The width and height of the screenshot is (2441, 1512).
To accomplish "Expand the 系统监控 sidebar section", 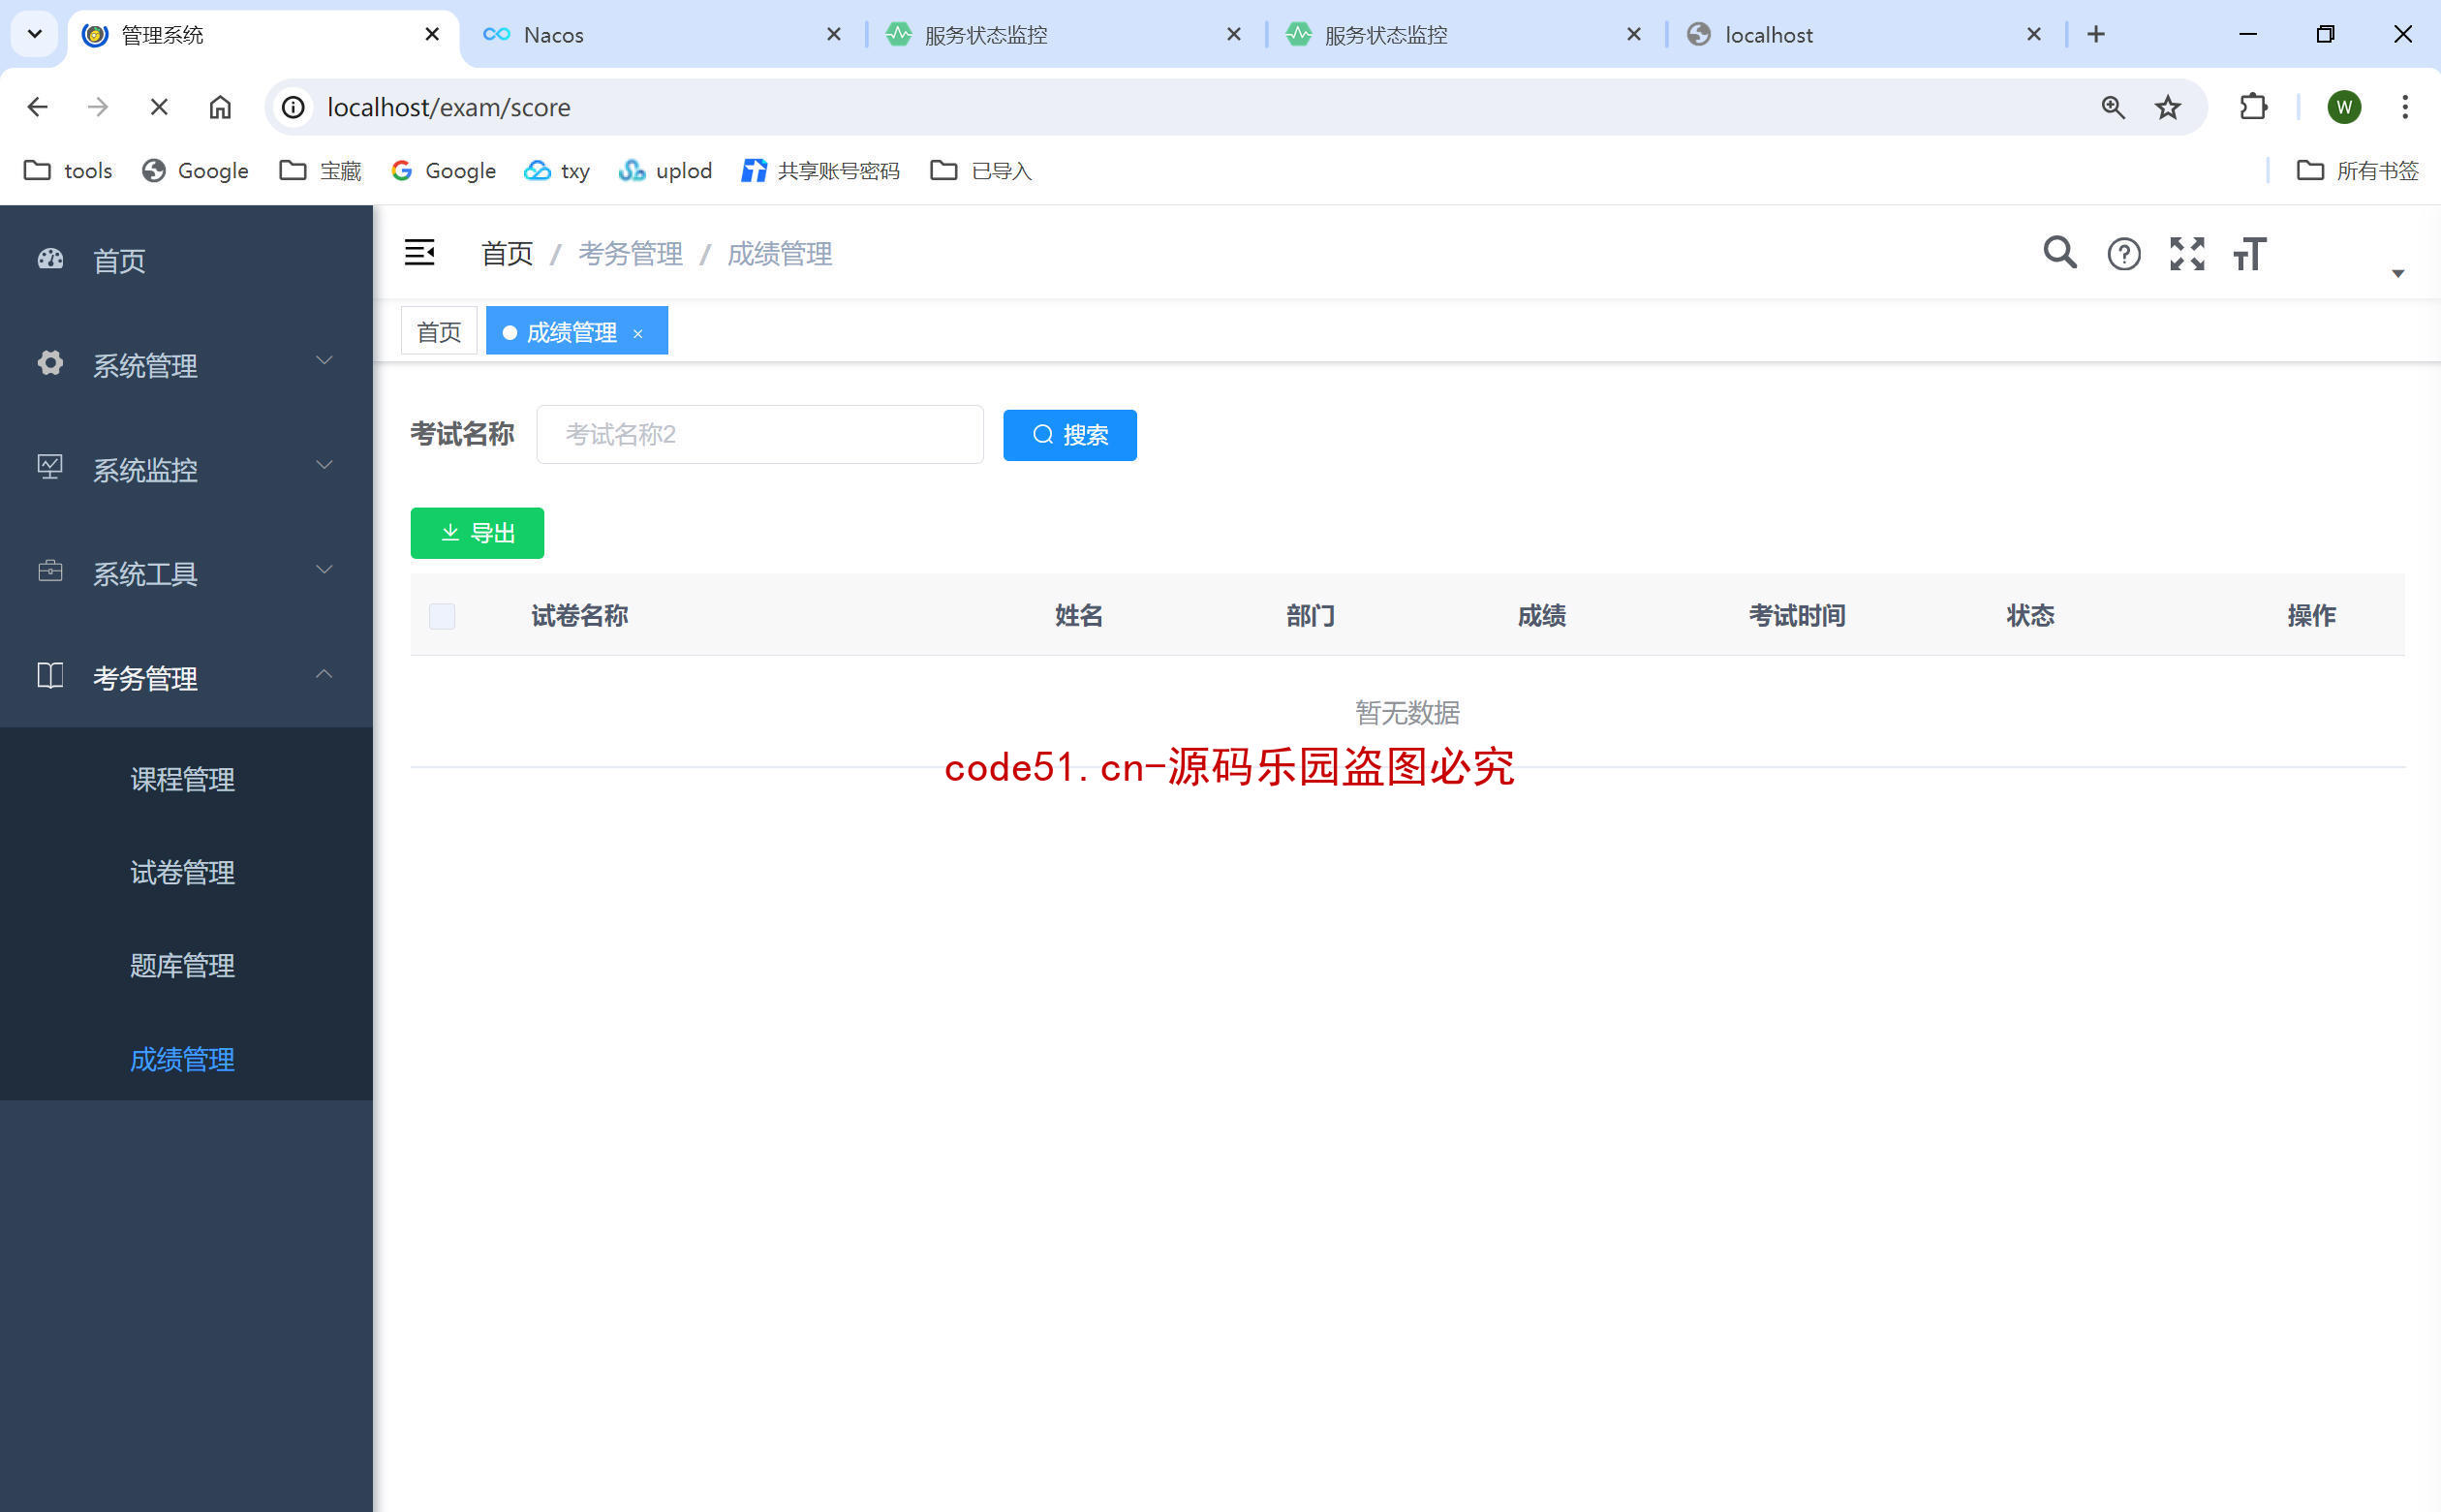I will tap(185, 468).
